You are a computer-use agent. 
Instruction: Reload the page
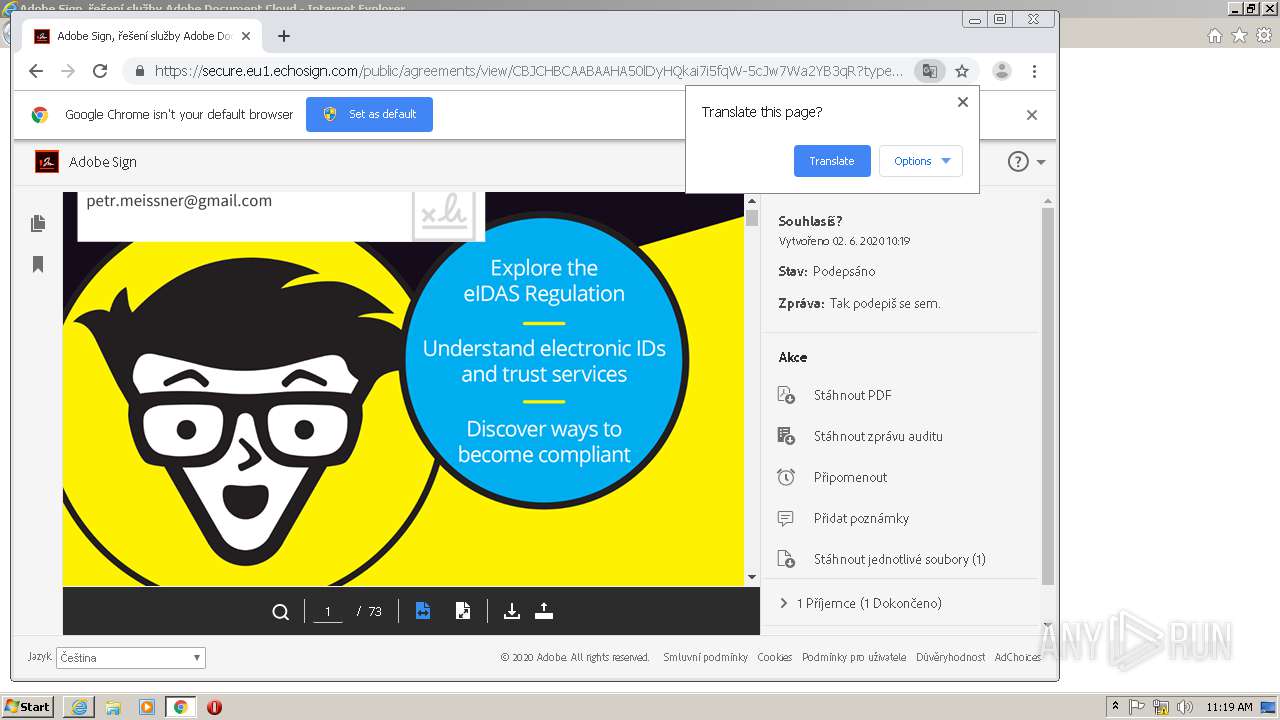click(100, 71)
